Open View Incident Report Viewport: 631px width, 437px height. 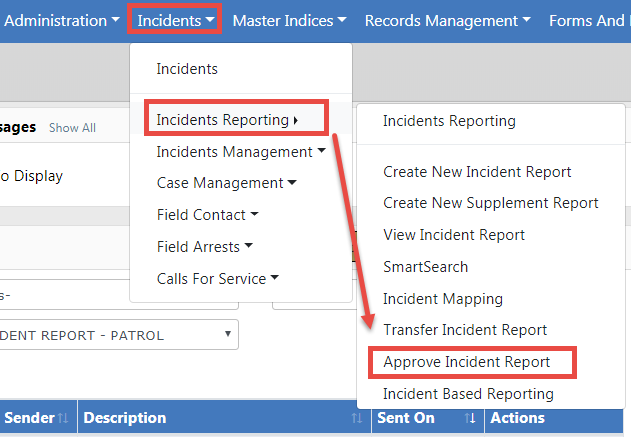[x=453, y=235]
